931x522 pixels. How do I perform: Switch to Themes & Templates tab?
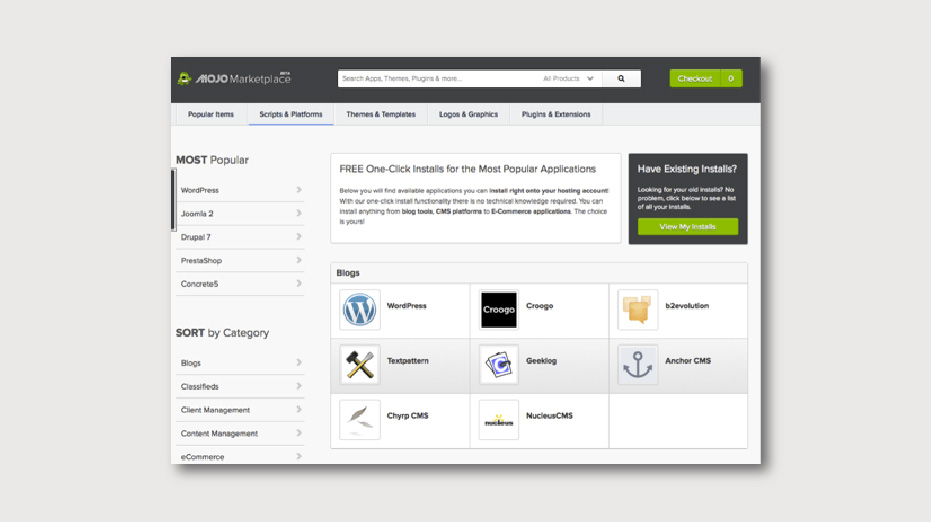coord(381,115)
